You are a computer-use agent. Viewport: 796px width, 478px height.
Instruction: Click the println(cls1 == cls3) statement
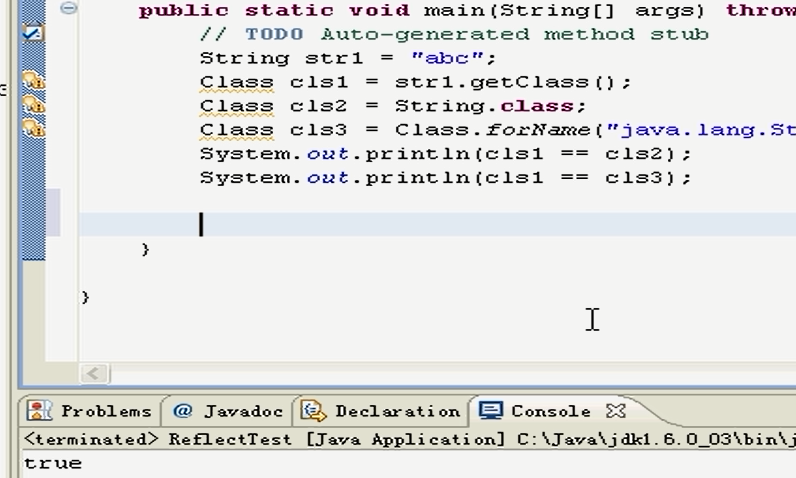click(x=445, y=177)
